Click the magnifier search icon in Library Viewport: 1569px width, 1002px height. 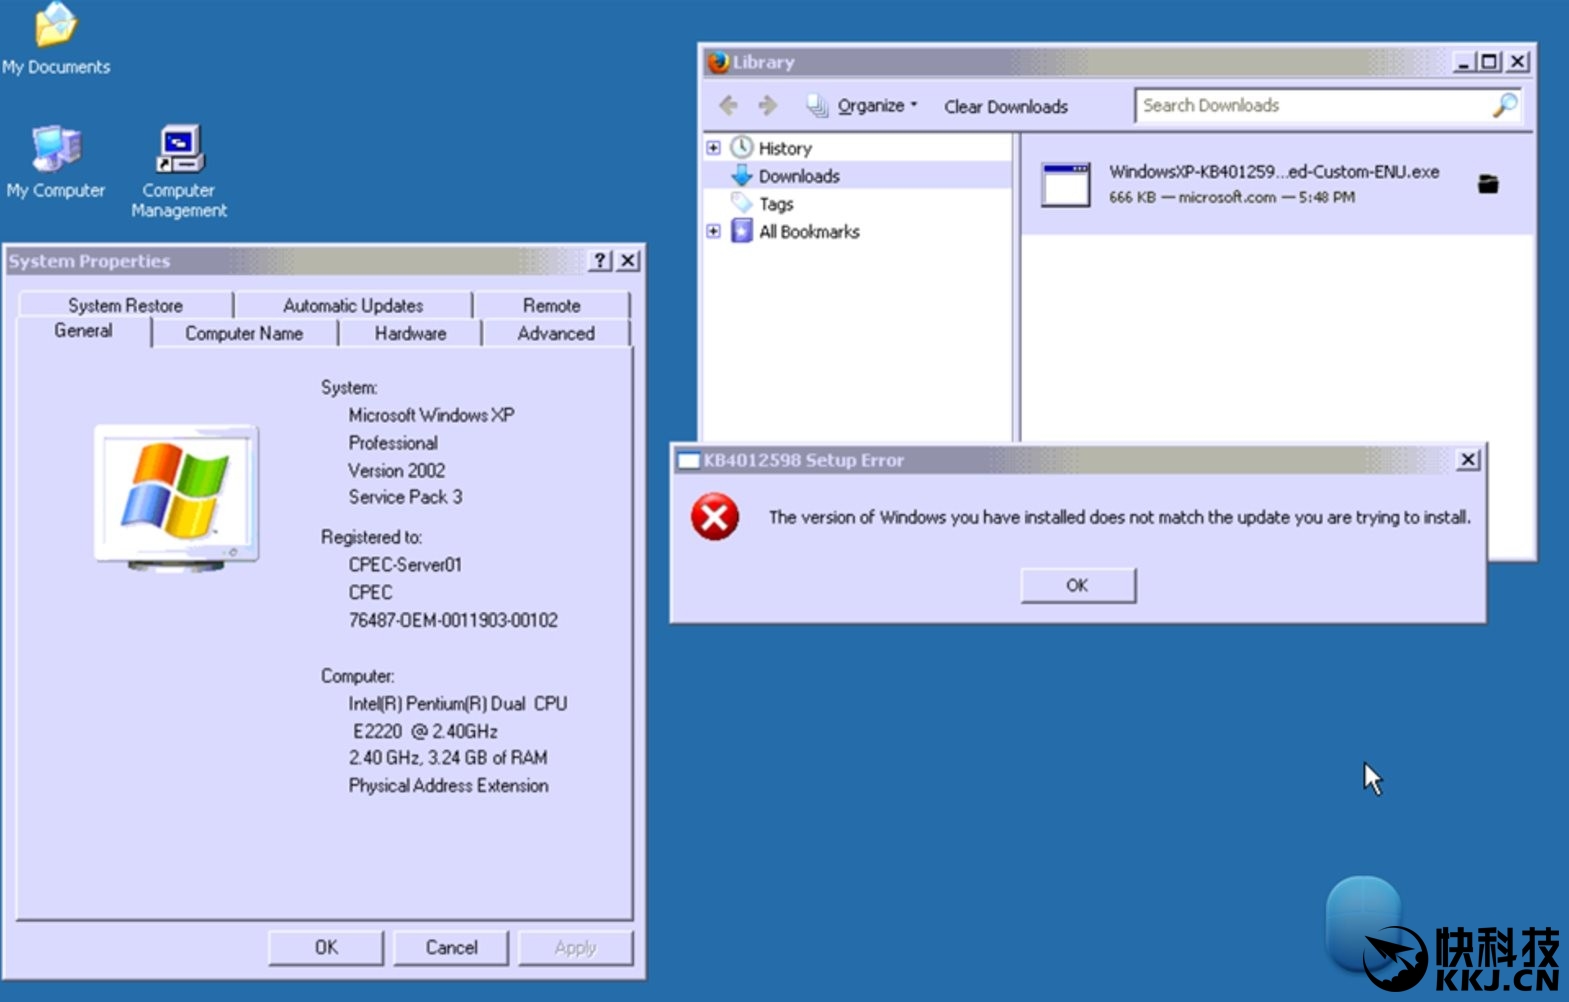click(1505, 105)
